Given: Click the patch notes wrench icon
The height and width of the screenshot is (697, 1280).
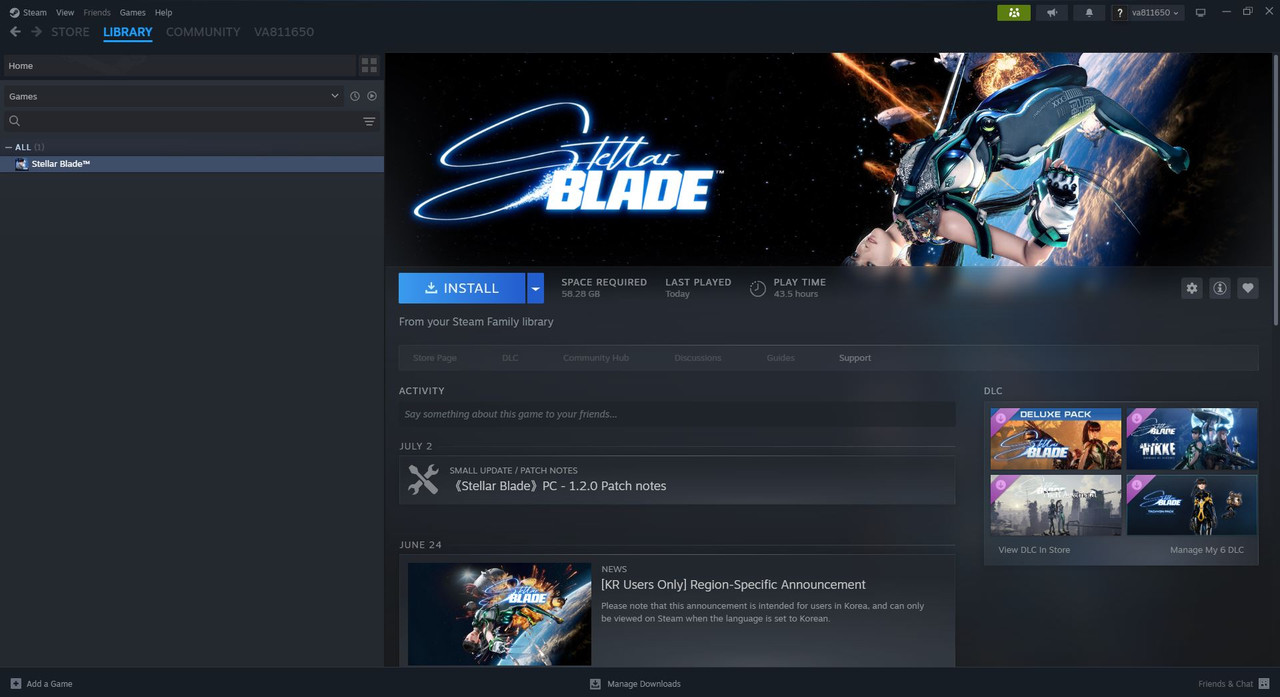Looking at the screenshot, I should 423,480.
